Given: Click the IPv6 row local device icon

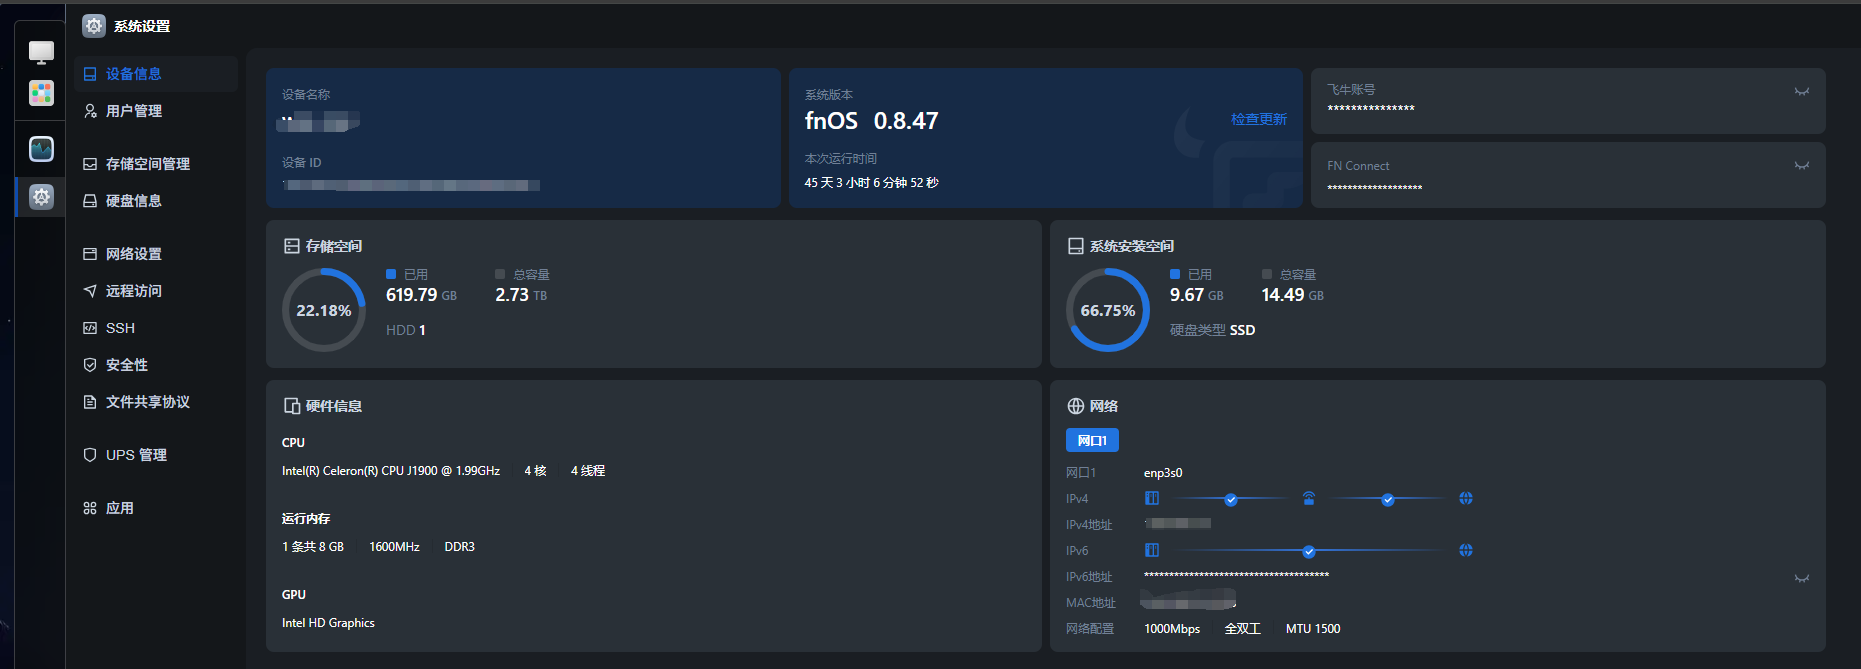Looking at the screenshot, I should (x=1152, y=550).
